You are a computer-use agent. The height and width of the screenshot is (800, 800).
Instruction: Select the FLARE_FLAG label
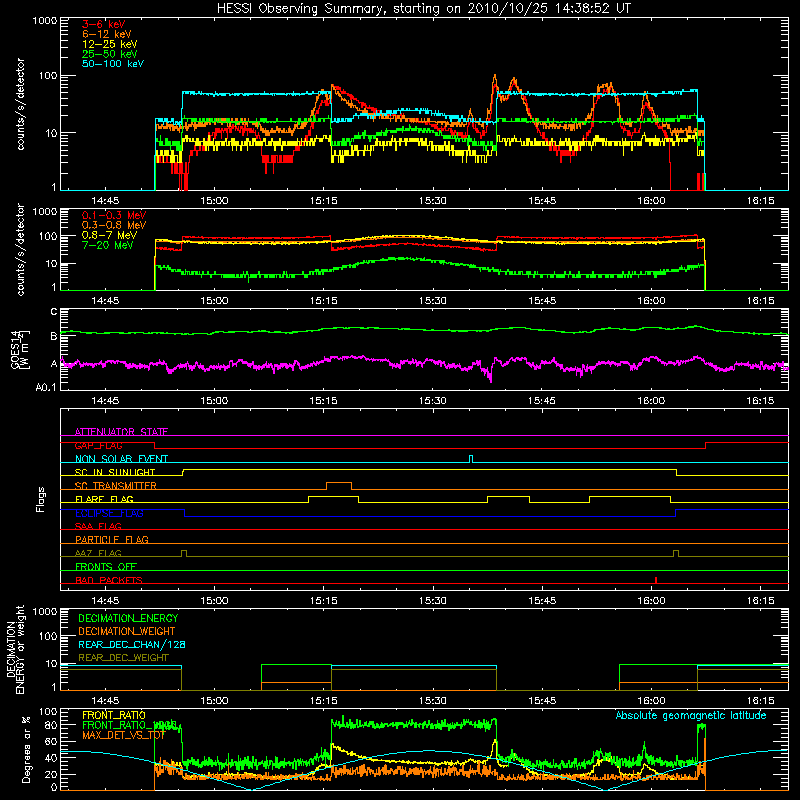(104, 499)
